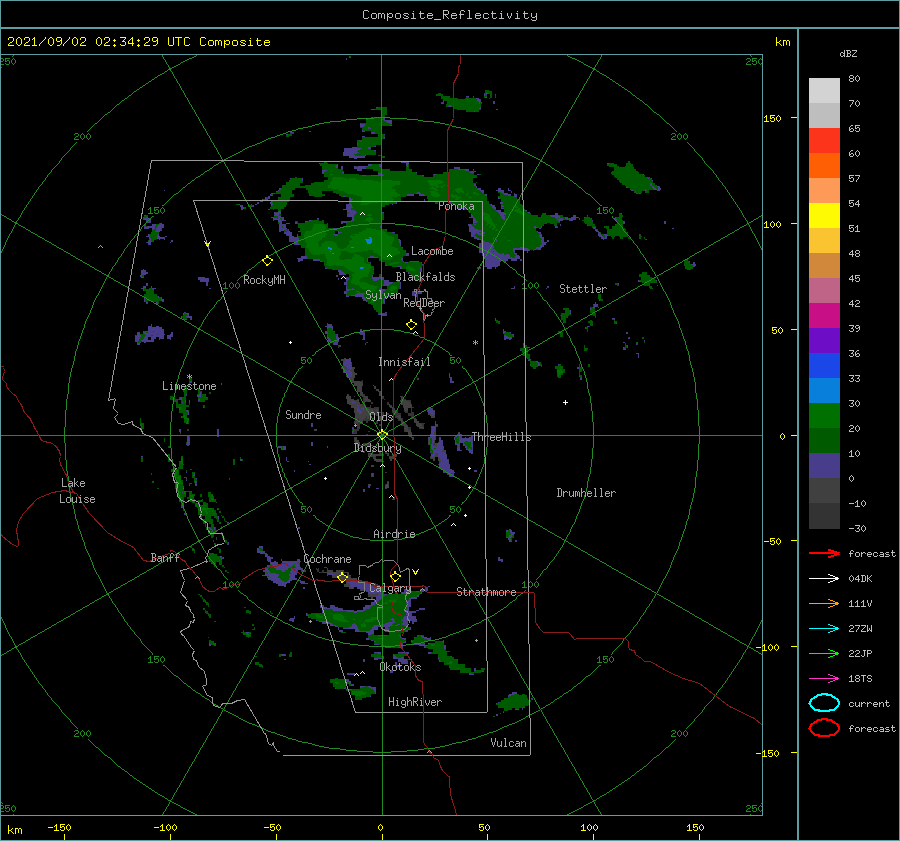Select the bright green swatch in dBZ scale
This screenshot has height=841, width=900.
[x=824, y=416]
